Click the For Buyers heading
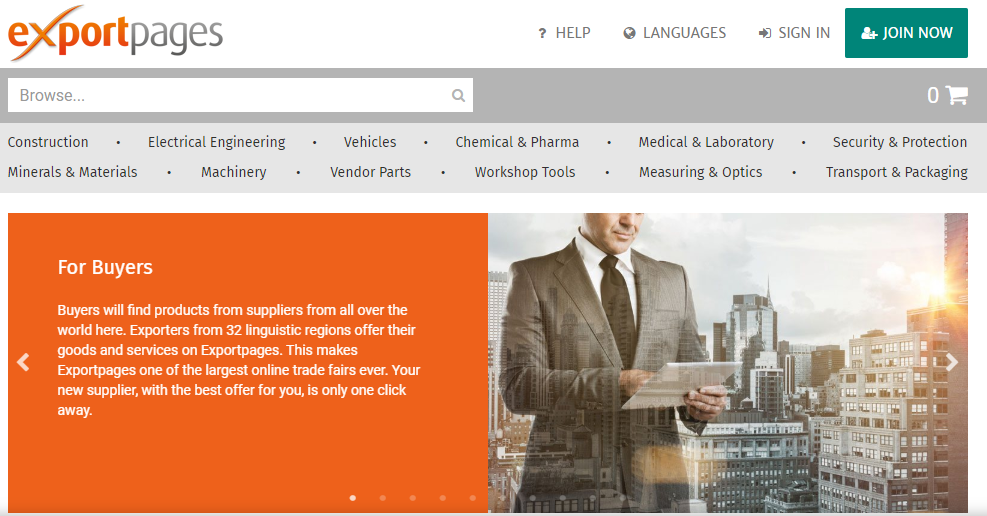This screenshot has width=987, height=516. pos(105,267)
